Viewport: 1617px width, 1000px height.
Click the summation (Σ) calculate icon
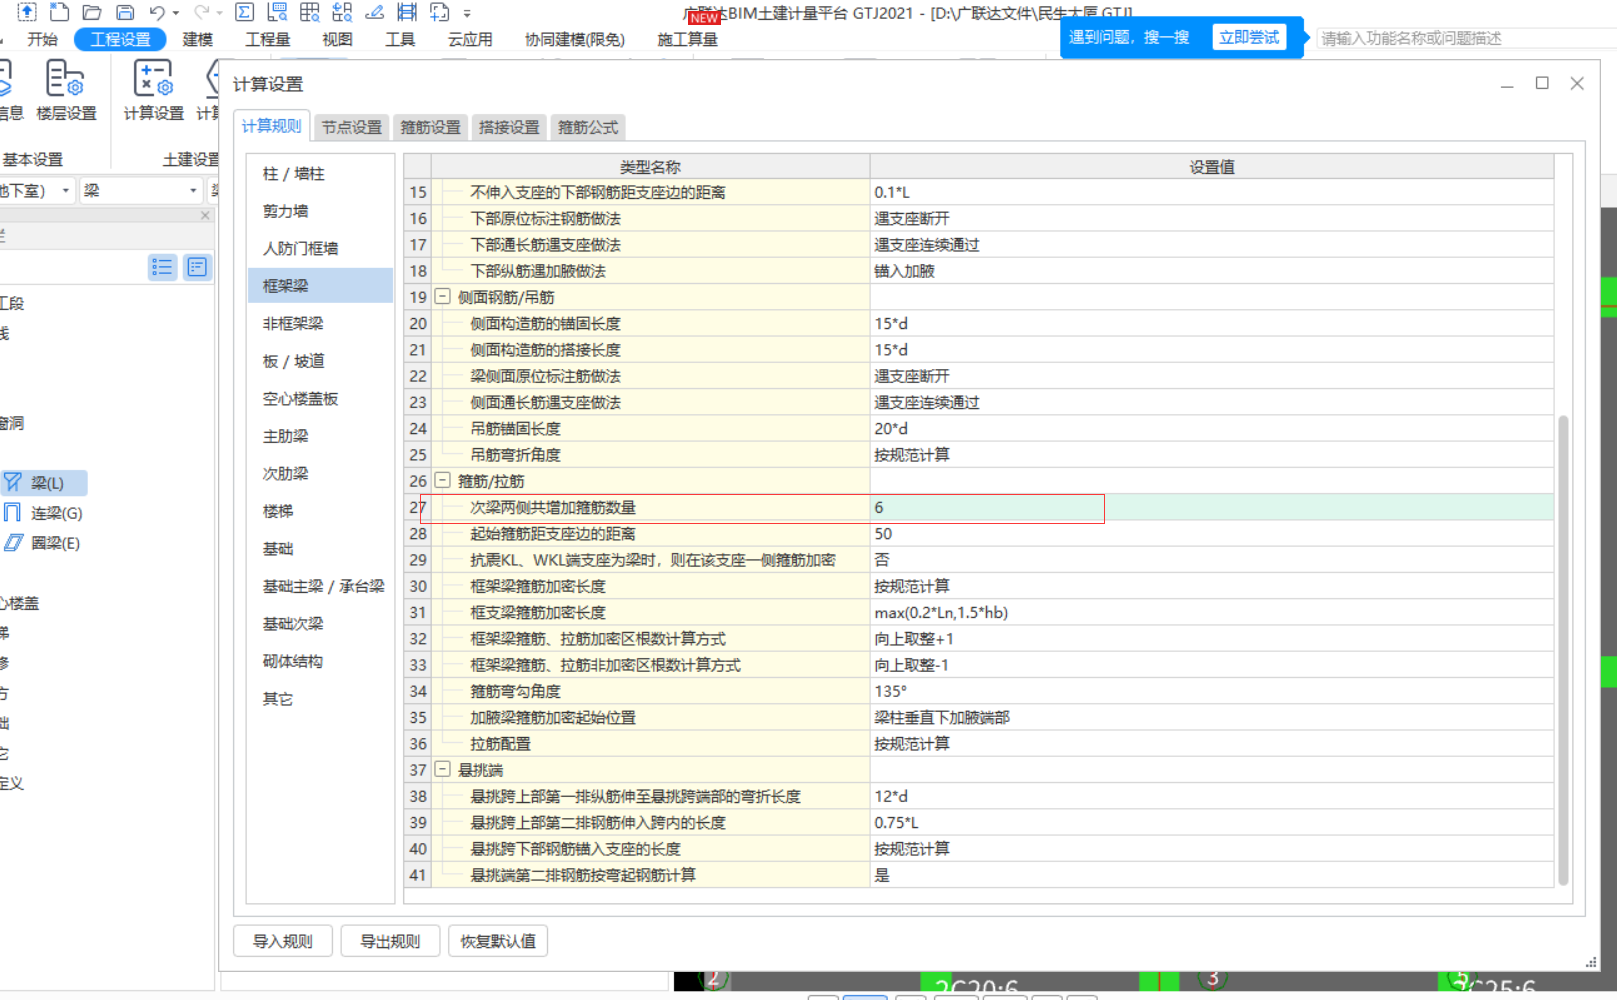click(x=244, y=12)
